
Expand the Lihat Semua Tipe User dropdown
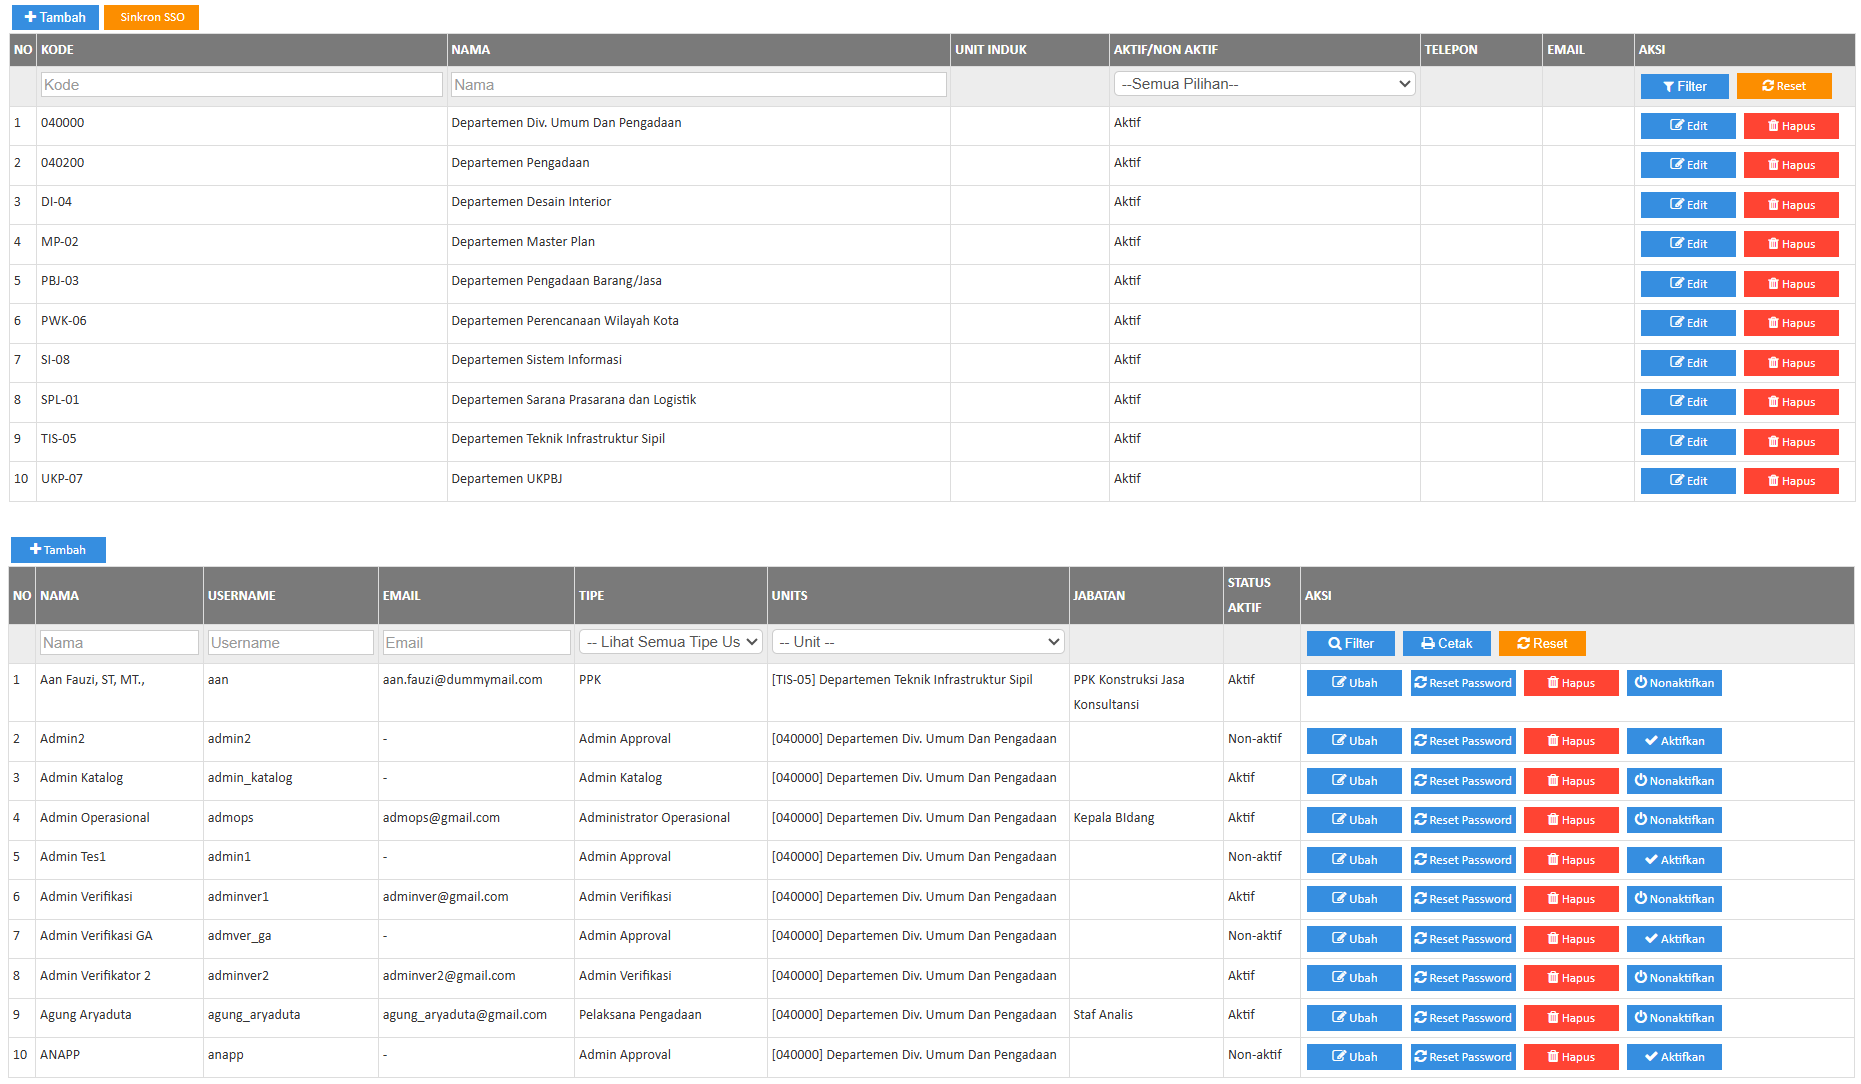point(670,642)
